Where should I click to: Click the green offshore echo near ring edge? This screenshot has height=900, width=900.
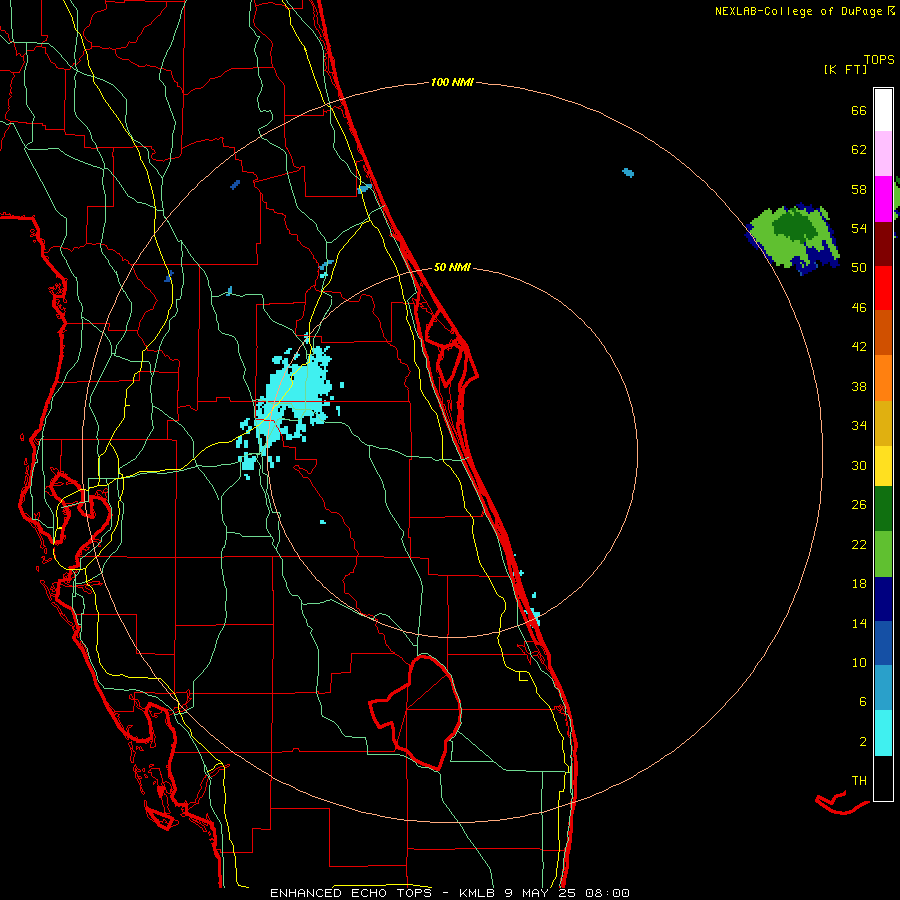795,237
